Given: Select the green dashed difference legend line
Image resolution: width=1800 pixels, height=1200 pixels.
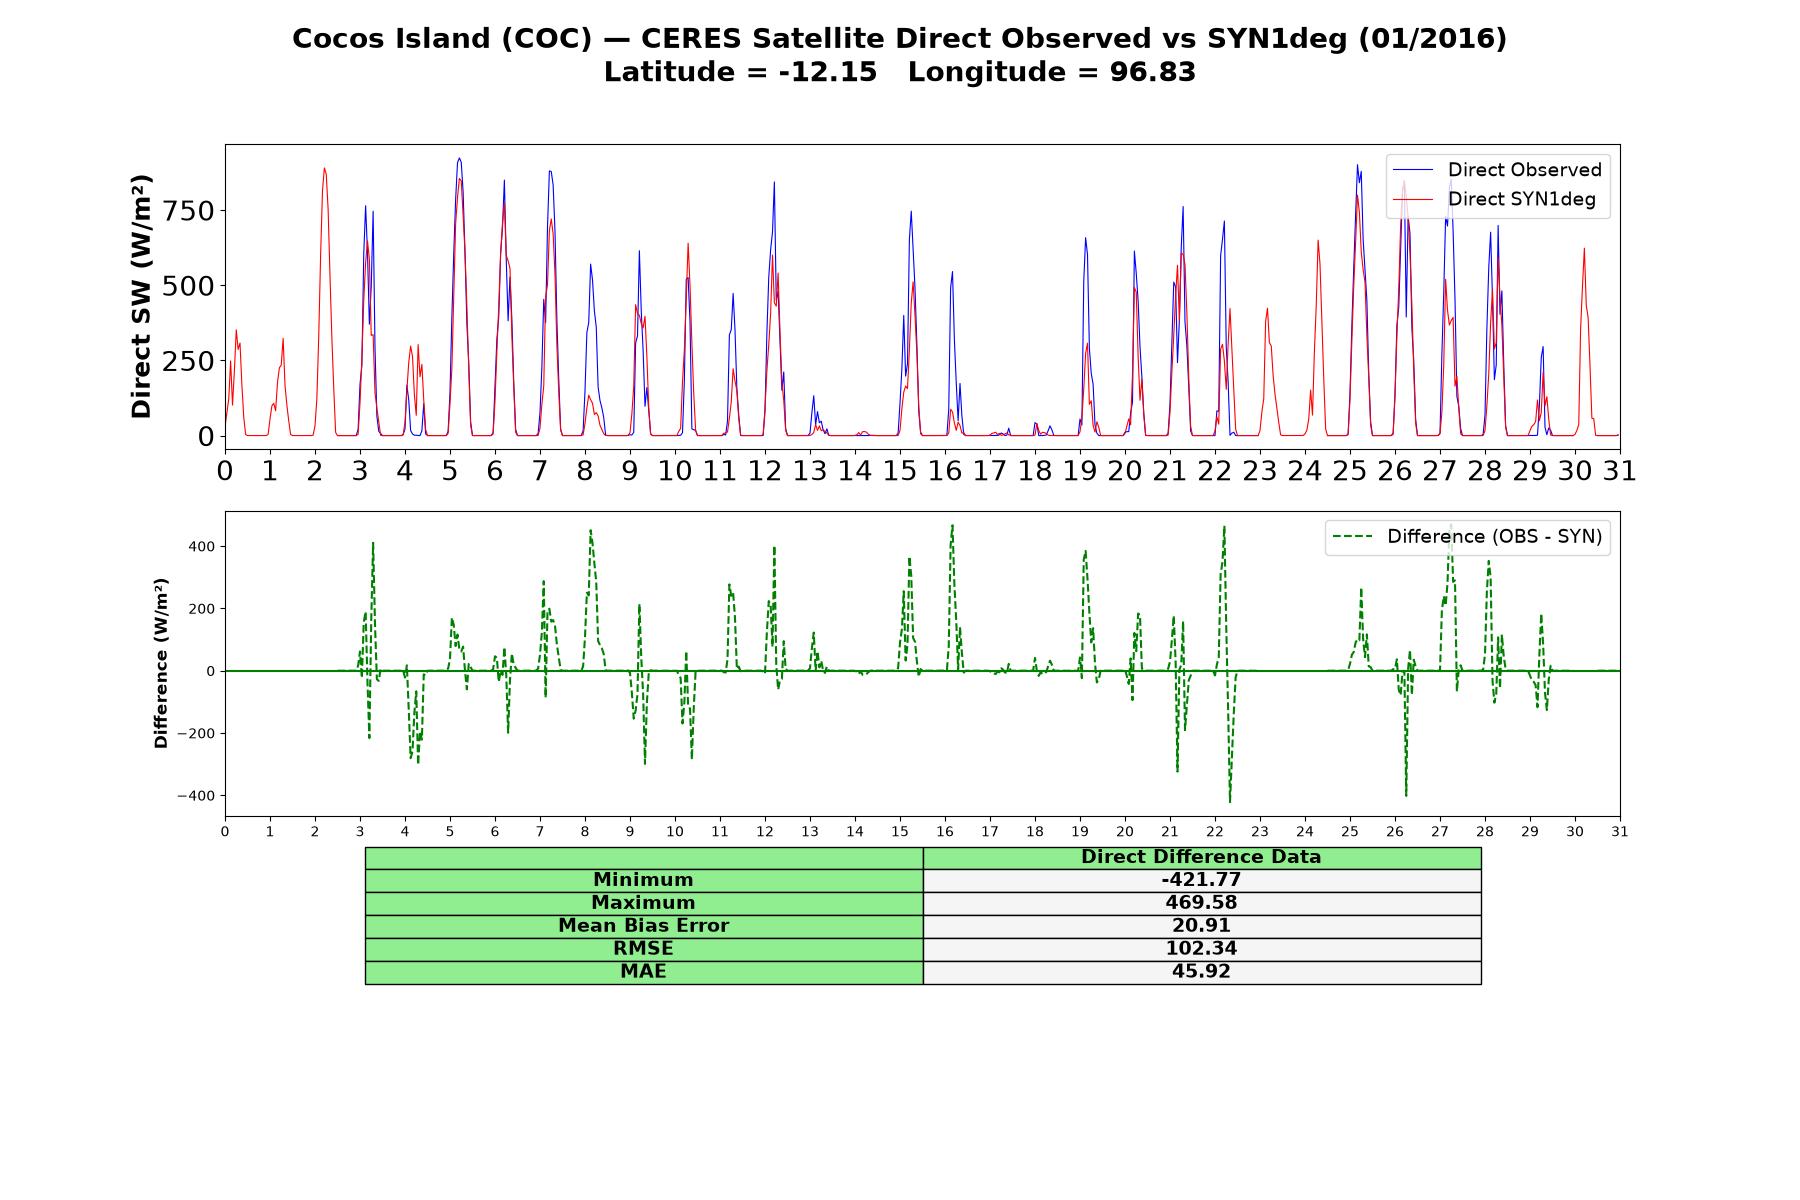Looking at the screenshot, I should [x=1354, y=537].
